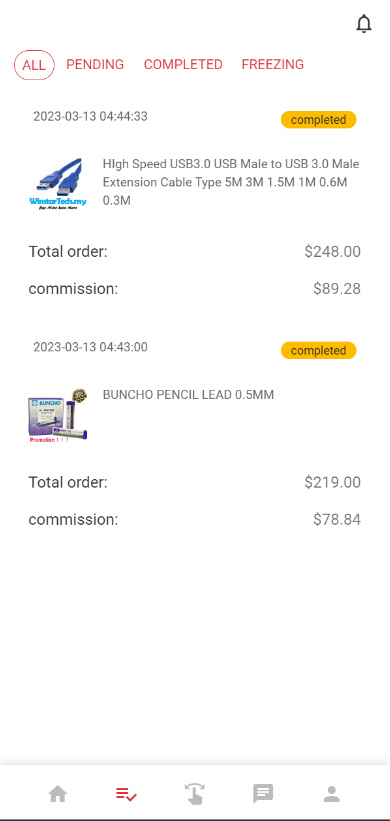Go to Home via the house icon

58,794
